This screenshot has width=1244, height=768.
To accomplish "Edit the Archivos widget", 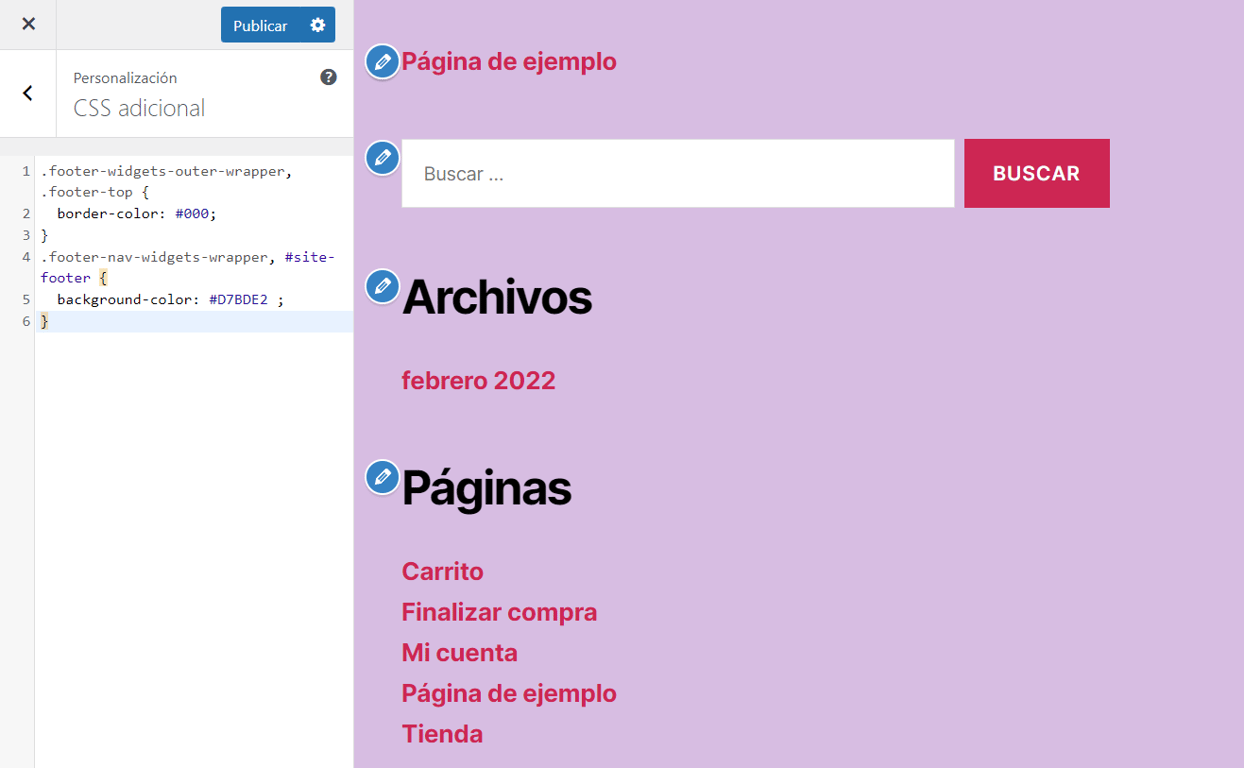I will click(381, 285).
